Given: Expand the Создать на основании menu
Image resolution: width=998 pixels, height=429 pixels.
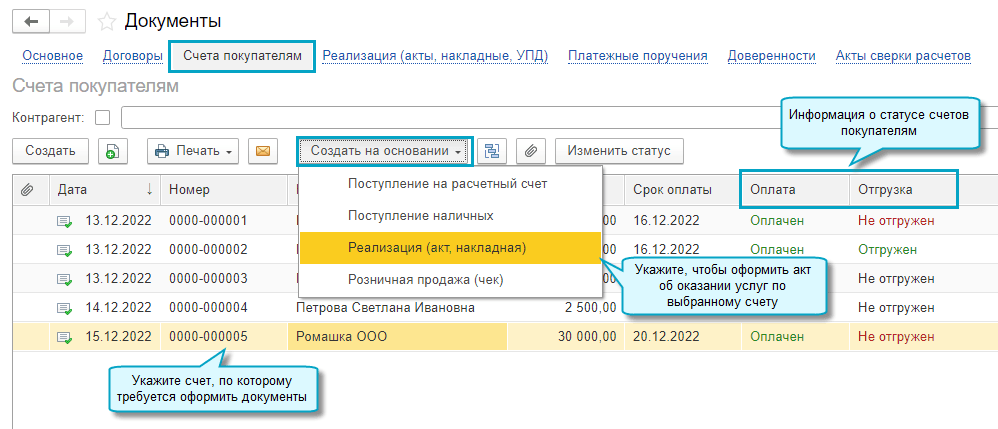Looking at the screenshot, I should click(384, 151).
